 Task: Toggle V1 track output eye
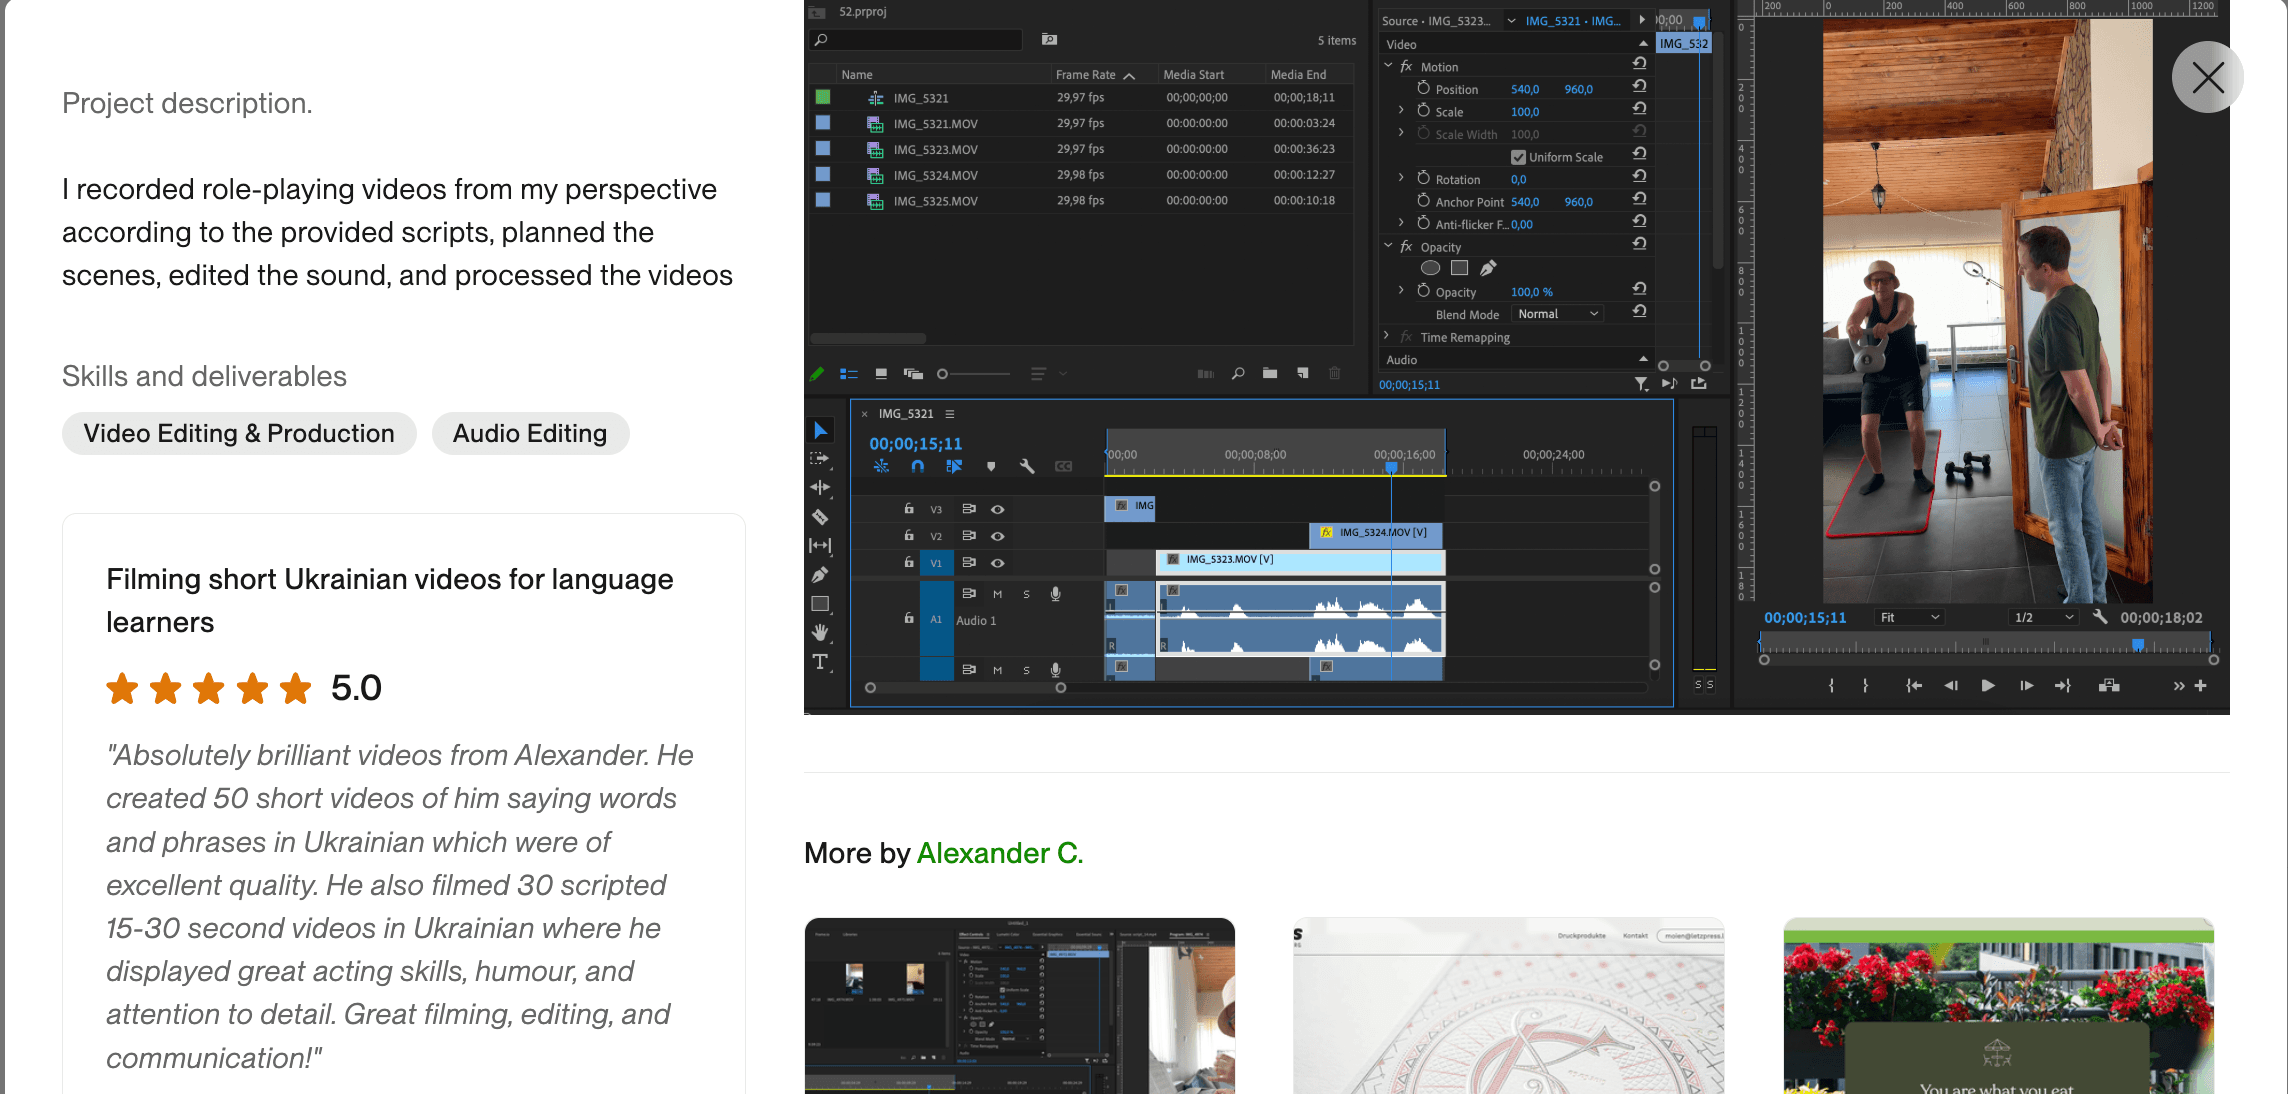pos(998,564)
